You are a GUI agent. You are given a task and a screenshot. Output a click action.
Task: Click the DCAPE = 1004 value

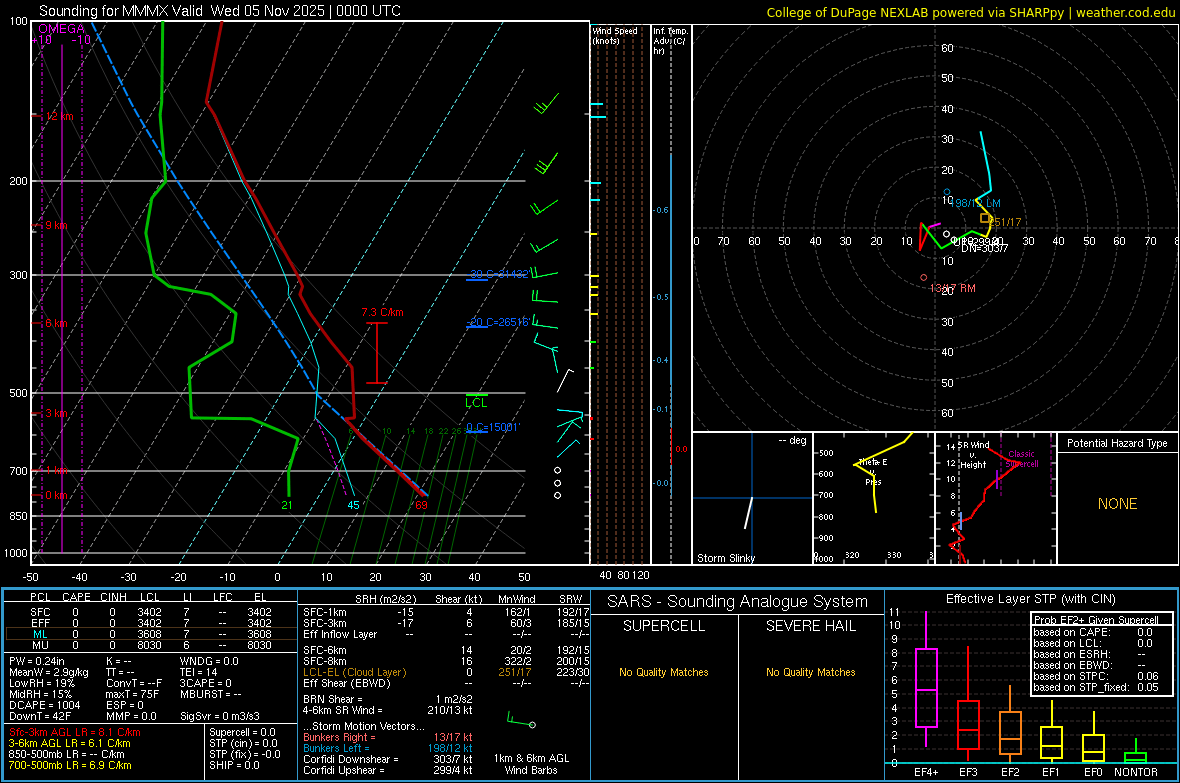(x=44, y=705)
